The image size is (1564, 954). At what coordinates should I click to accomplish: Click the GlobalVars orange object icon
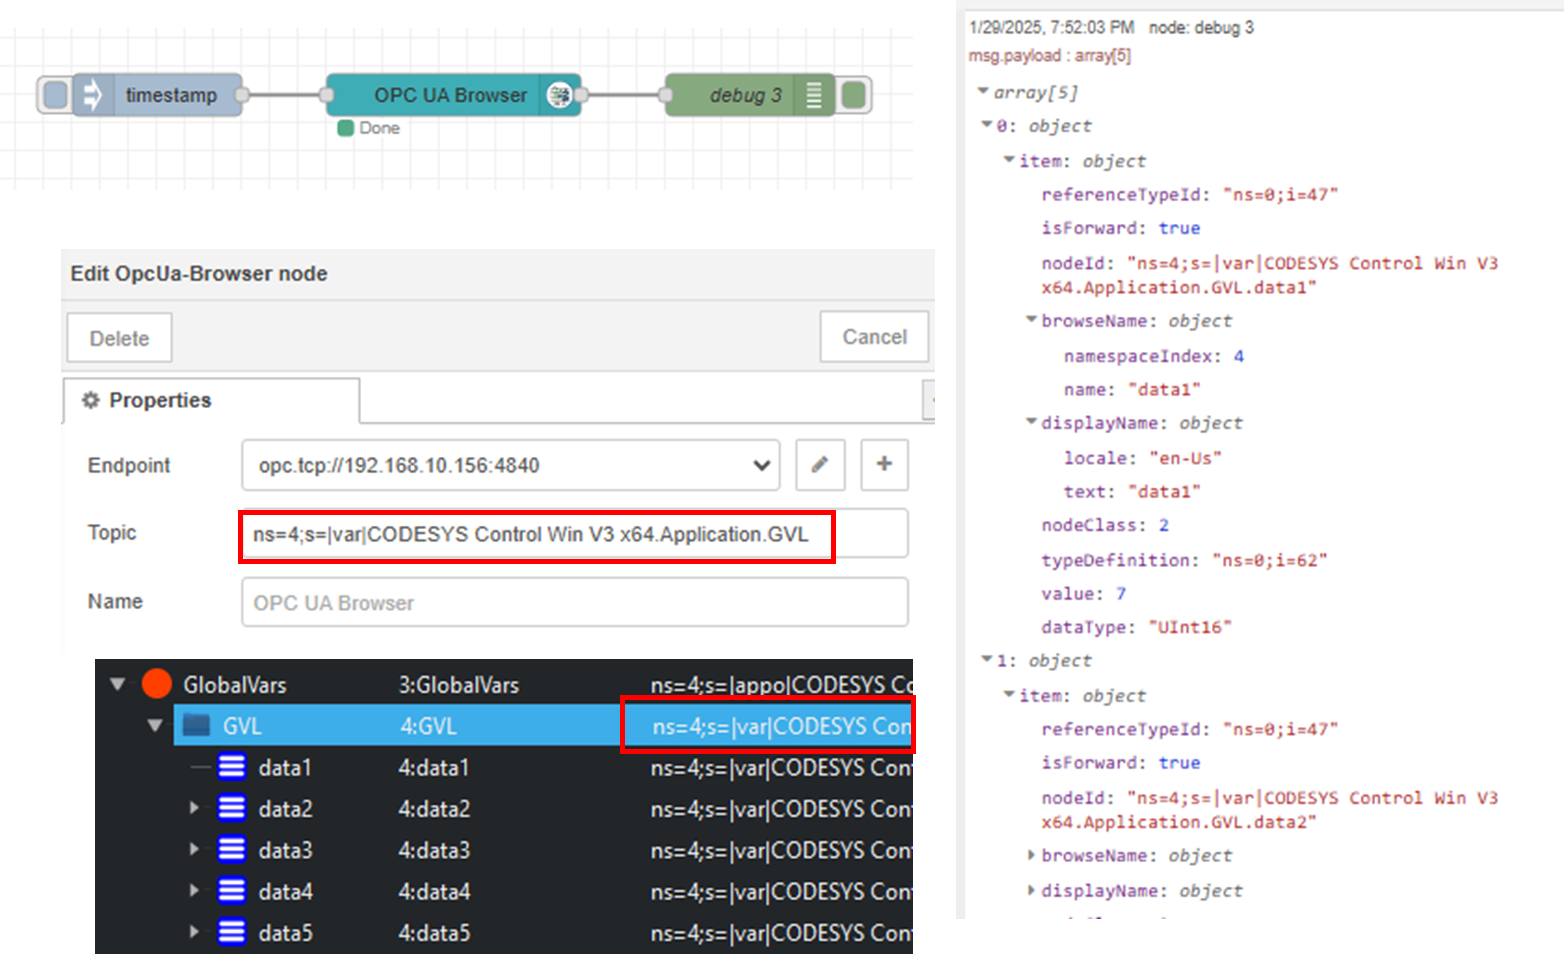(x=157, y=684)
